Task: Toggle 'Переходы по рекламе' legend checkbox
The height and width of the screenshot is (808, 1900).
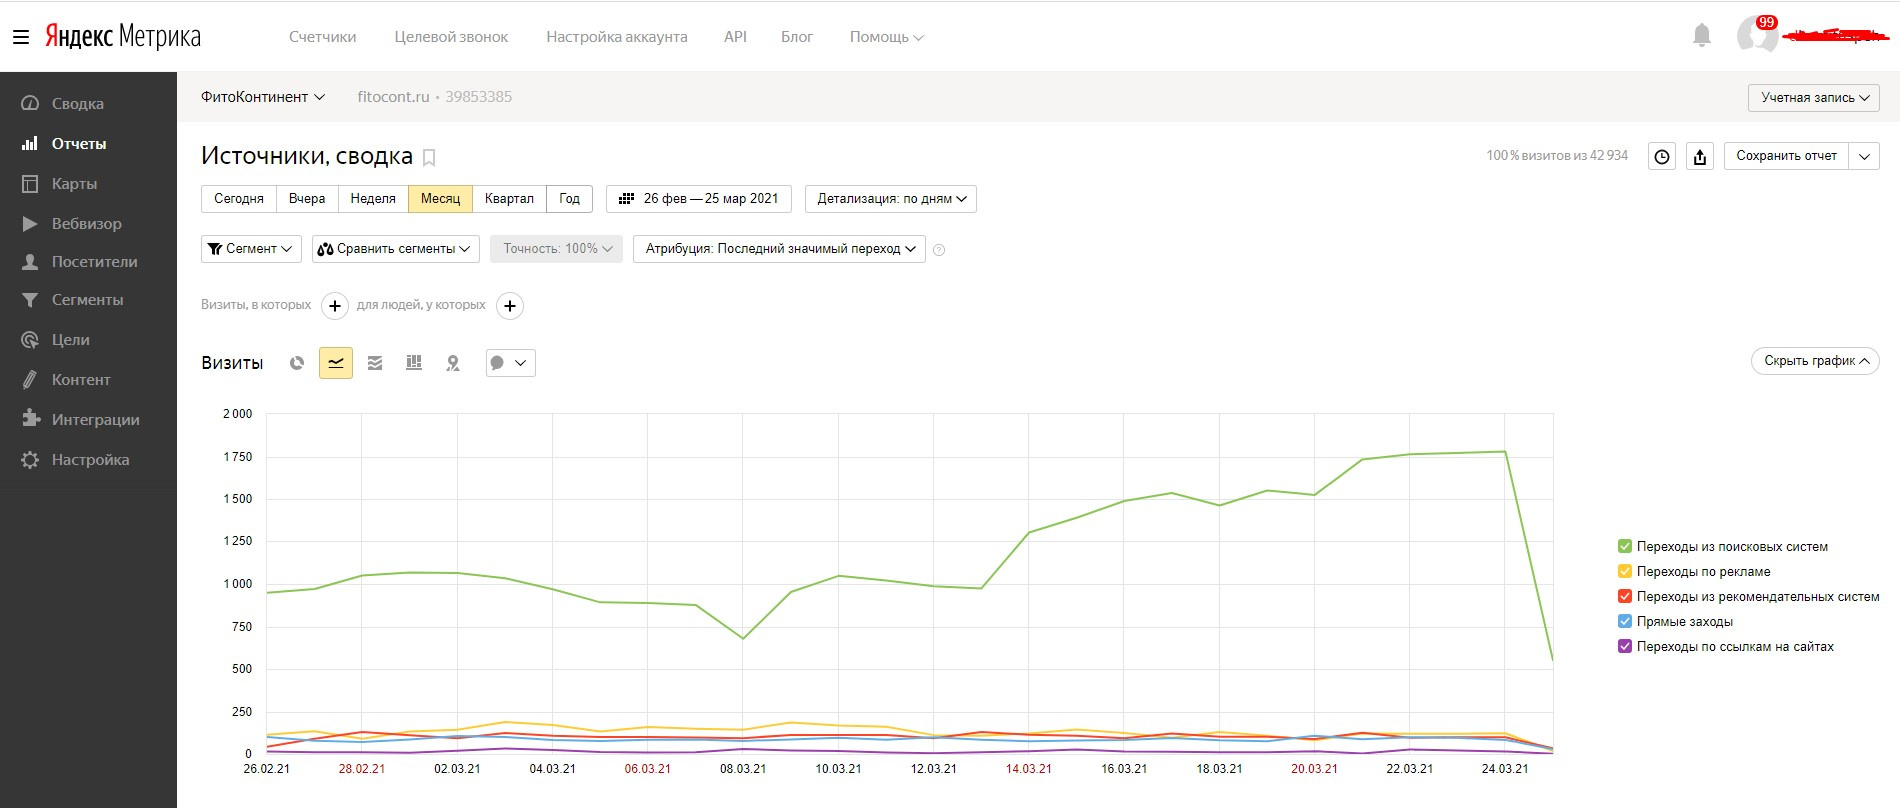Action: [x=1625, y=571]
